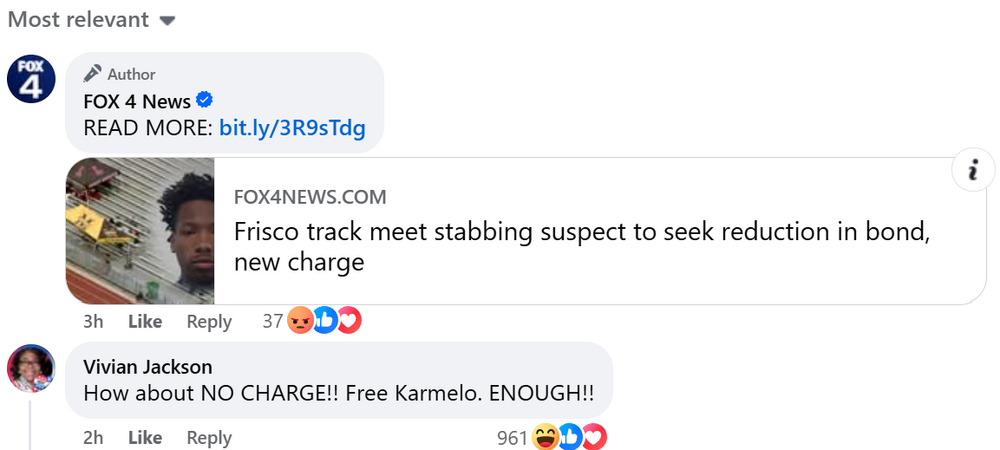Open Vivian Jackson's profile name link
Viewport: 1000px width, 450px height.
(x=147, y=367)
